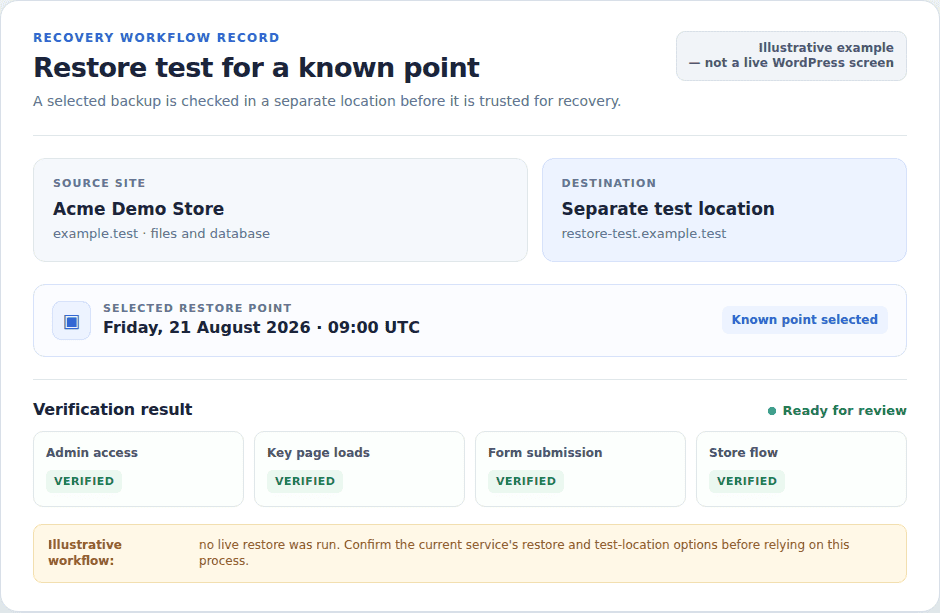Click the SOURCE SITE label
The width and height of the screenshot is (940, 613).
click(99, 183)
